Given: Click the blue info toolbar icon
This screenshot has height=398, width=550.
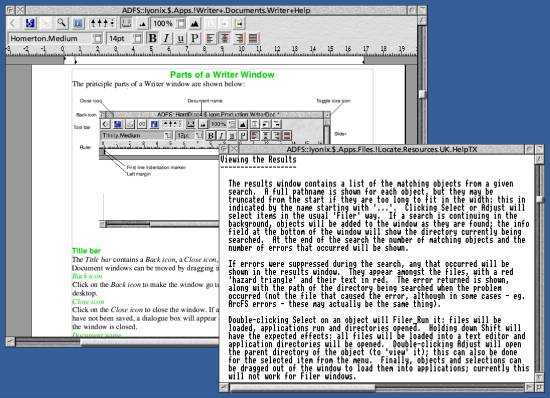Looking at the screenshot, I should click(78, 23).
